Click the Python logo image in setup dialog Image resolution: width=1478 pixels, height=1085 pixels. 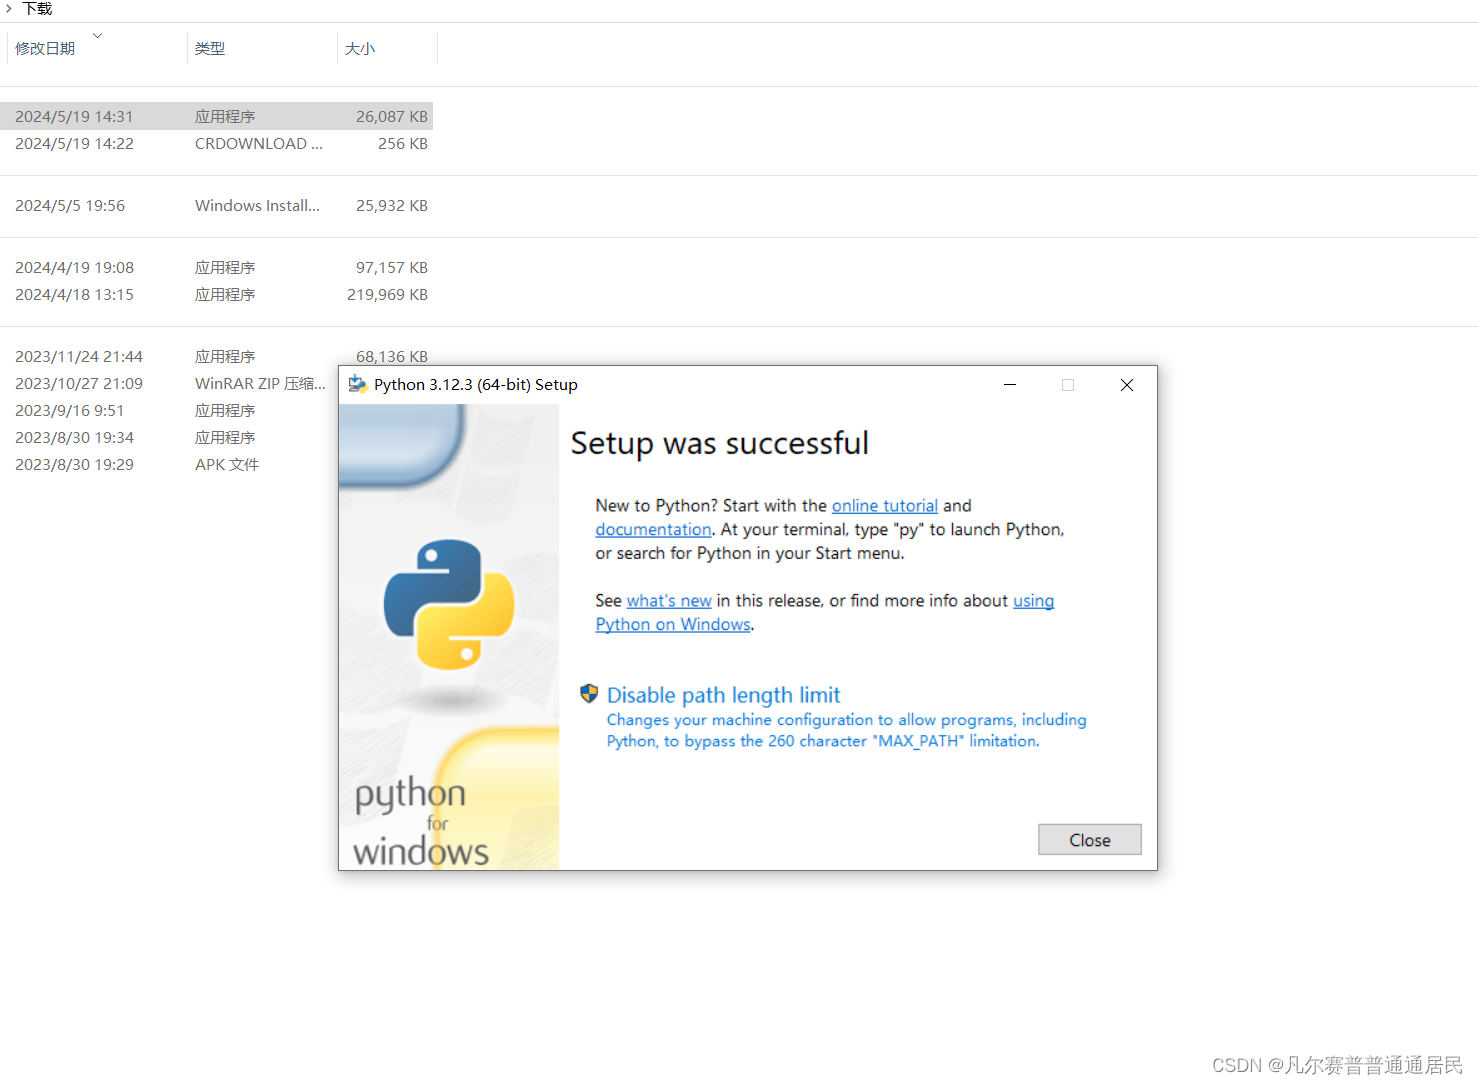pos(449,604)
